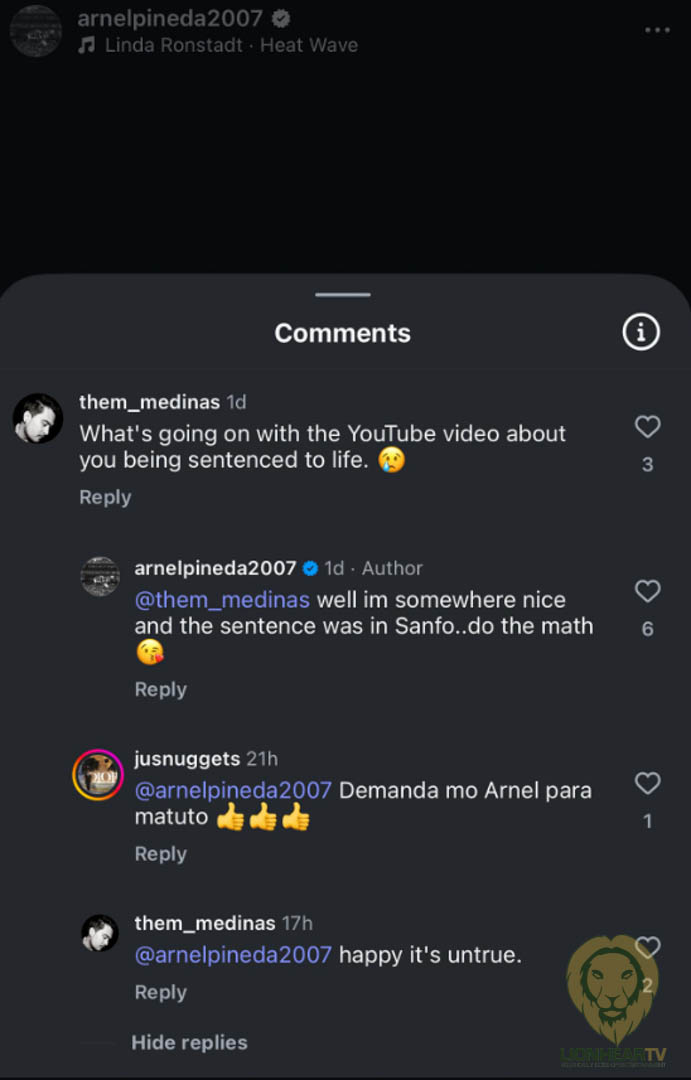View them_medinas avatar on top comment
Viewport: 691px width, 1080px height.
tap(38, 418)
